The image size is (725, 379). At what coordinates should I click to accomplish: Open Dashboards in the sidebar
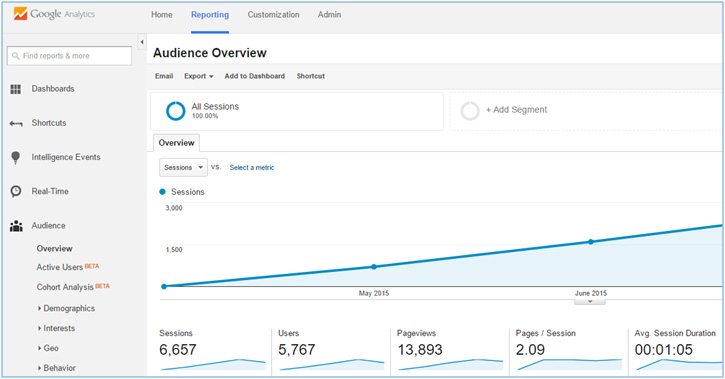click(x=53, y=89)
